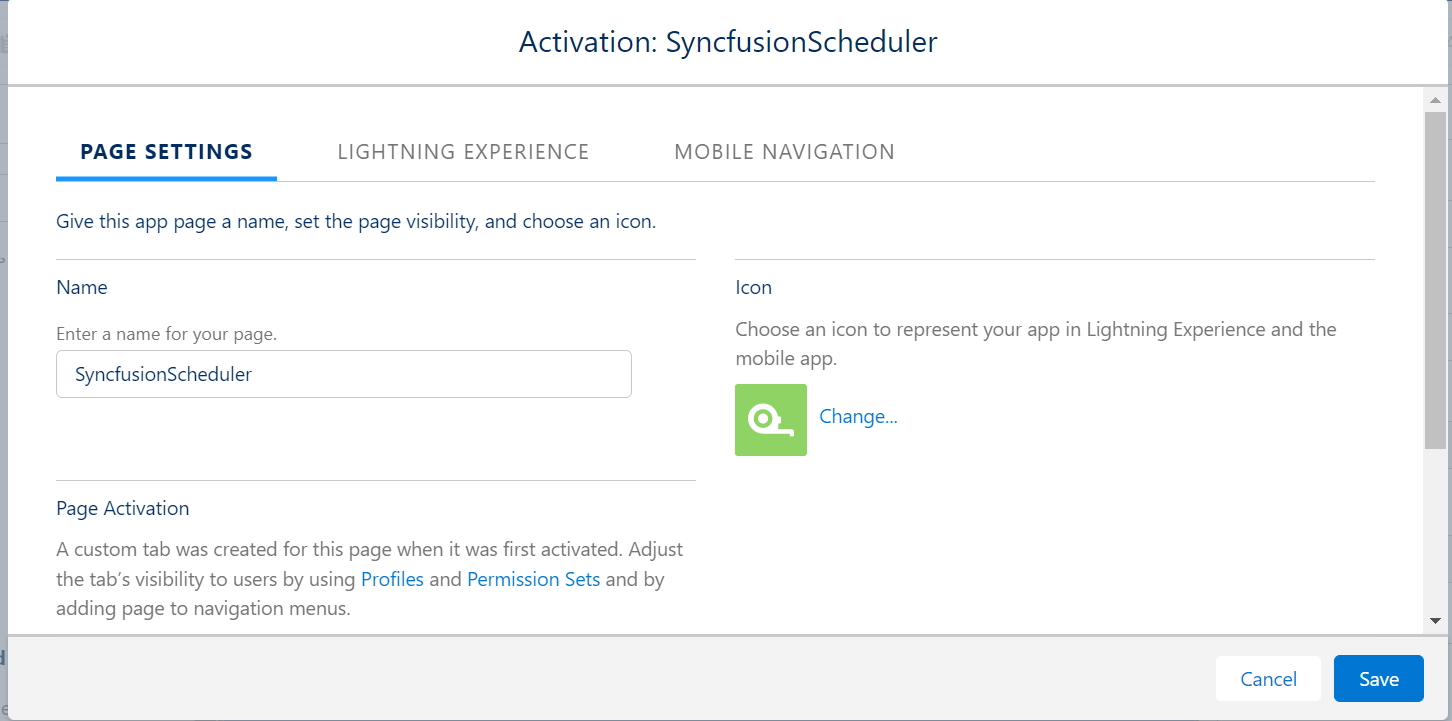Click the Name section label
Viewport: 1452px width, 721px height.
click(x=81, y=287)
